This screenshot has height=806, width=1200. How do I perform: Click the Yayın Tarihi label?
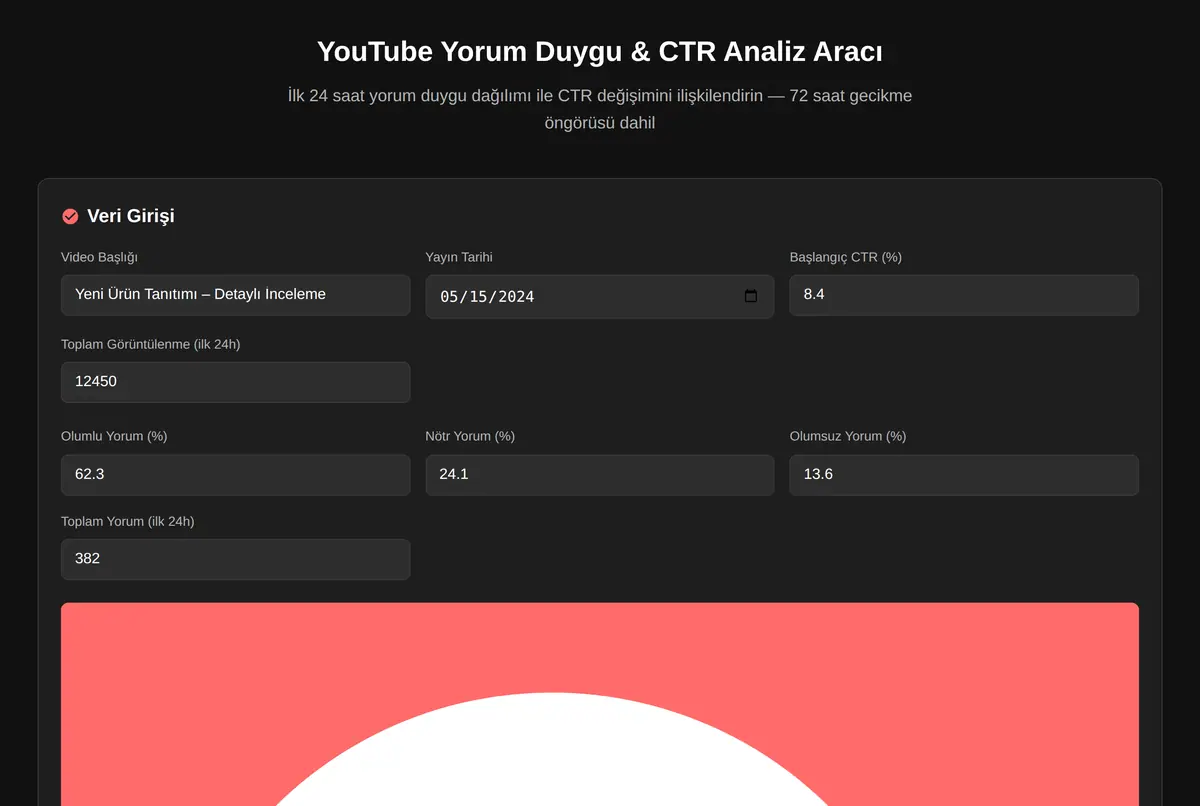click(x=459, y=257)
